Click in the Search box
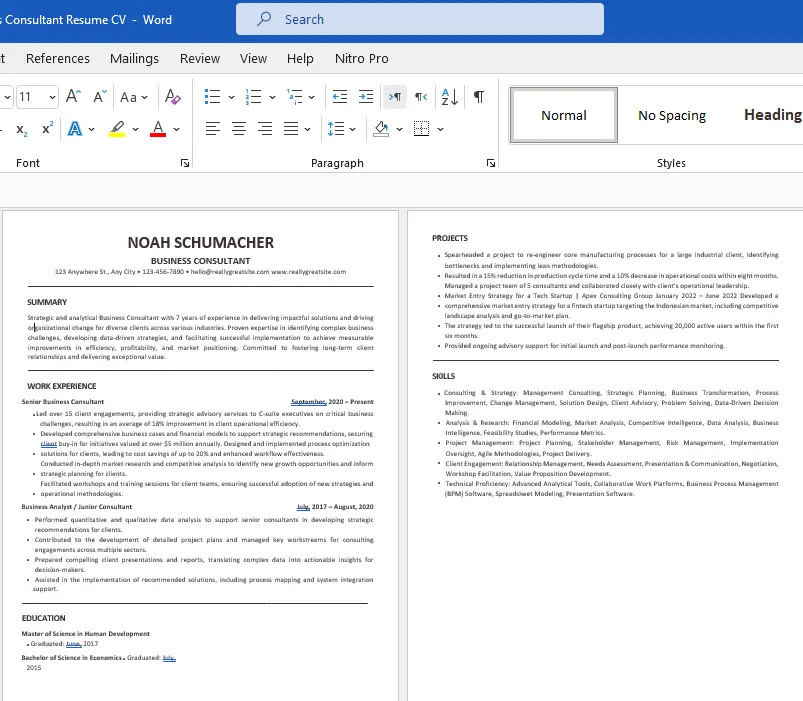803x701 pixels. pos(420,19)
